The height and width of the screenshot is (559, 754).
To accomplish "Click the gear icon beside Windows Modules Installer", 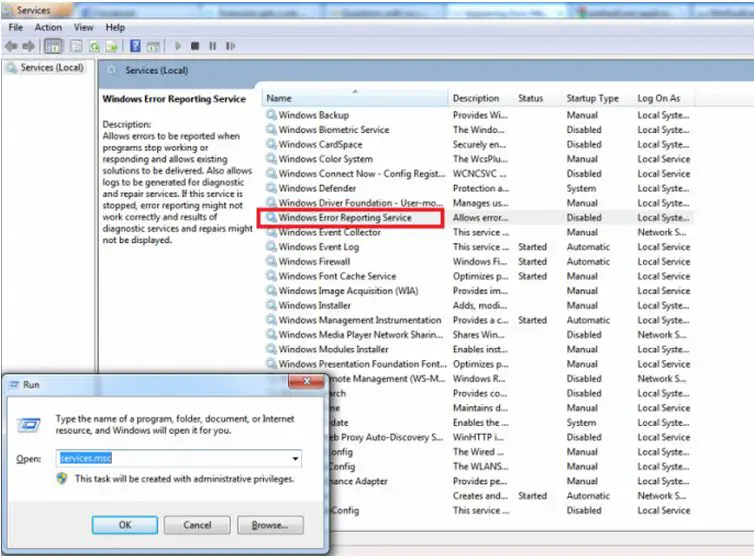I will (271, 349).
